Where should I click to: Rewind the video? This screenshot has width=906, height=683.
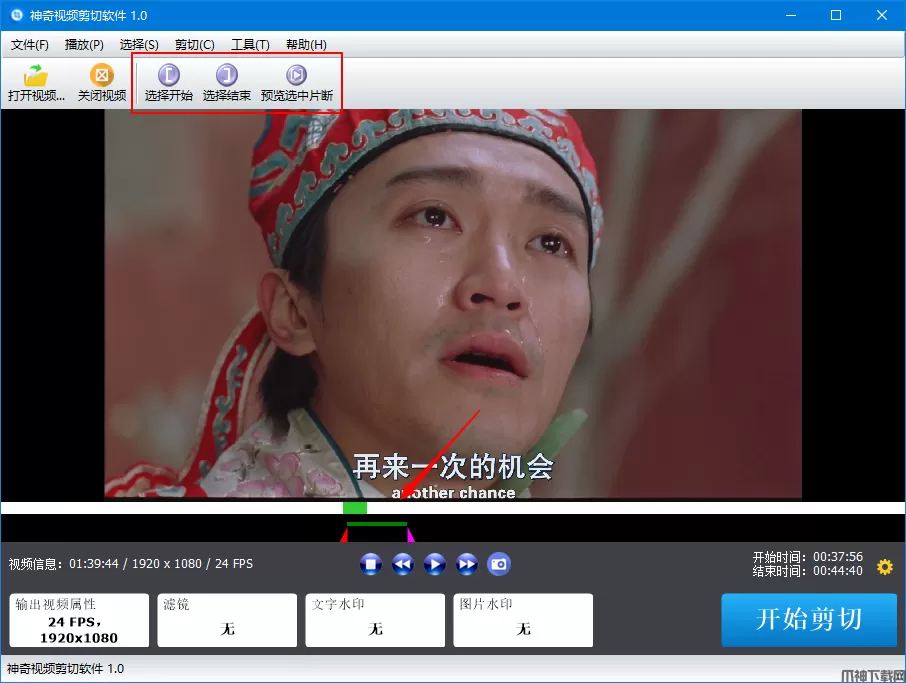(x=403, y=564)
